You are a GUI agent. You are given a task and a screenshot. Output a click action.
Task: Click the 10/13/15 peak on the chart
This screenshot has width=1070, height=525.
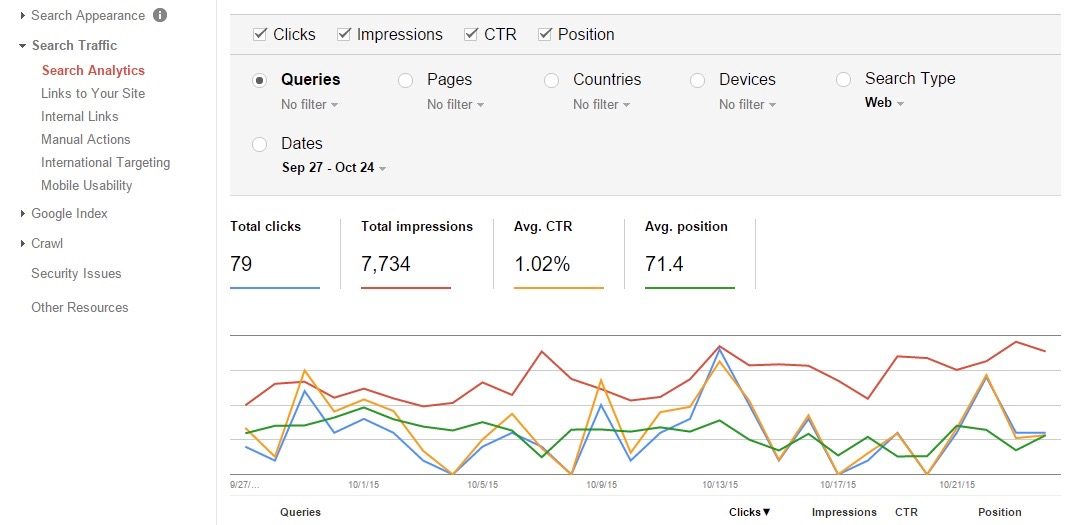720,347
